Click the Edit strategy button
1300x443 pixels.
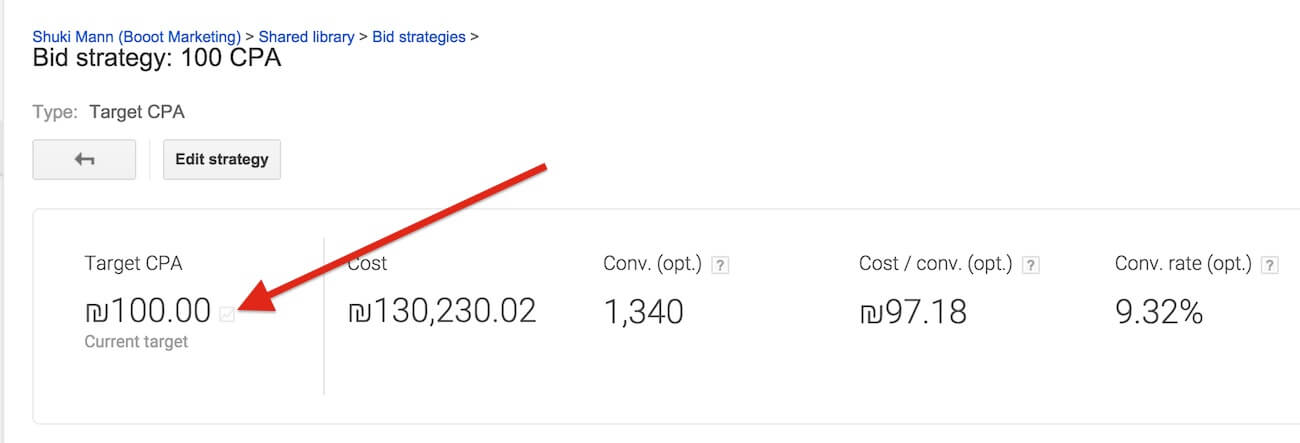pyautogui.click(x=222, y=159)
